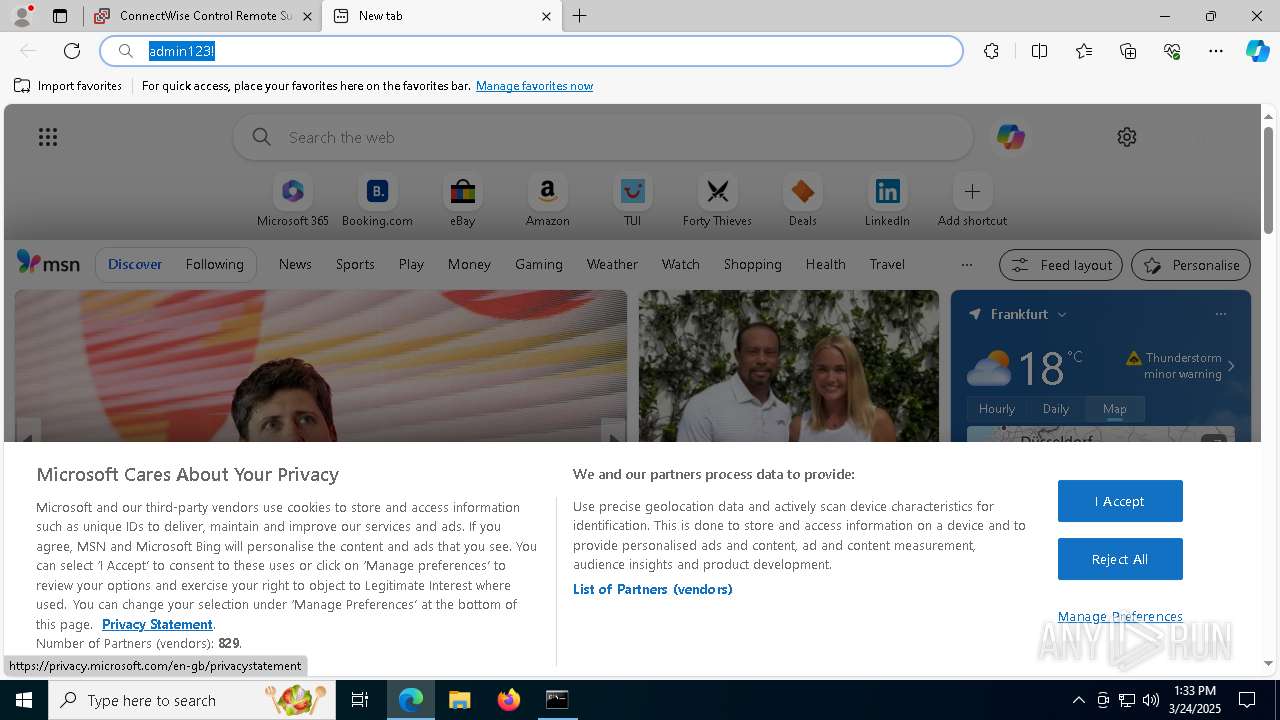Viewport: 1280px width, 720px height.
Task: Open the Collections icon
Action: 1128,51
